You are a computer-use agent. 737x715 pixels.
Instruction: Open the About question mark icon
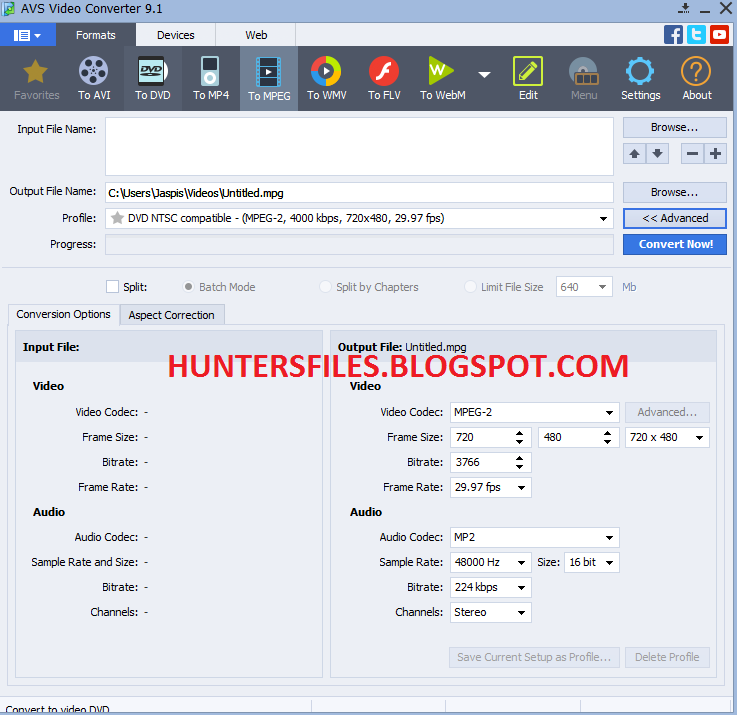point(697,79)
